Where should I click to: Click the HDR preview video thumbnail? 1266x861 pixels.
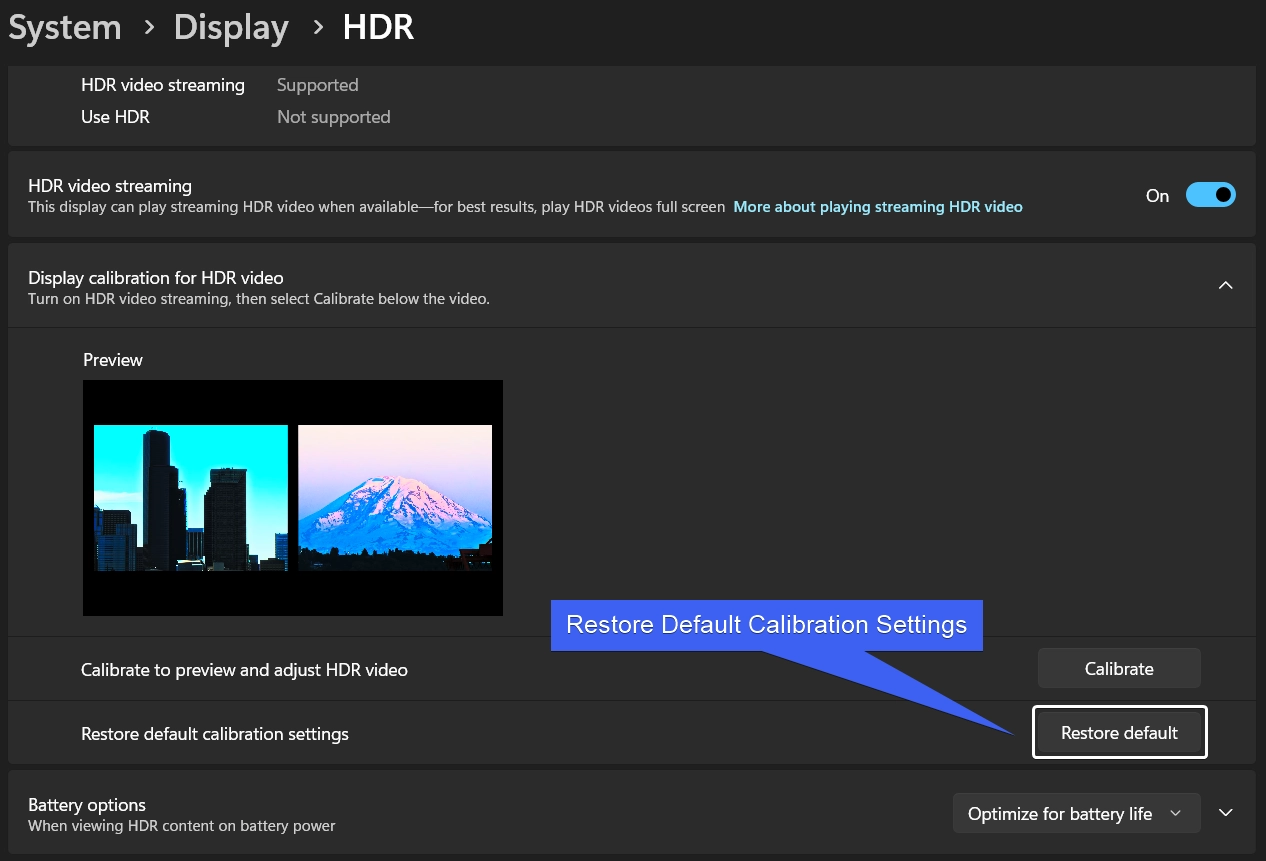[x=293, y=498]
